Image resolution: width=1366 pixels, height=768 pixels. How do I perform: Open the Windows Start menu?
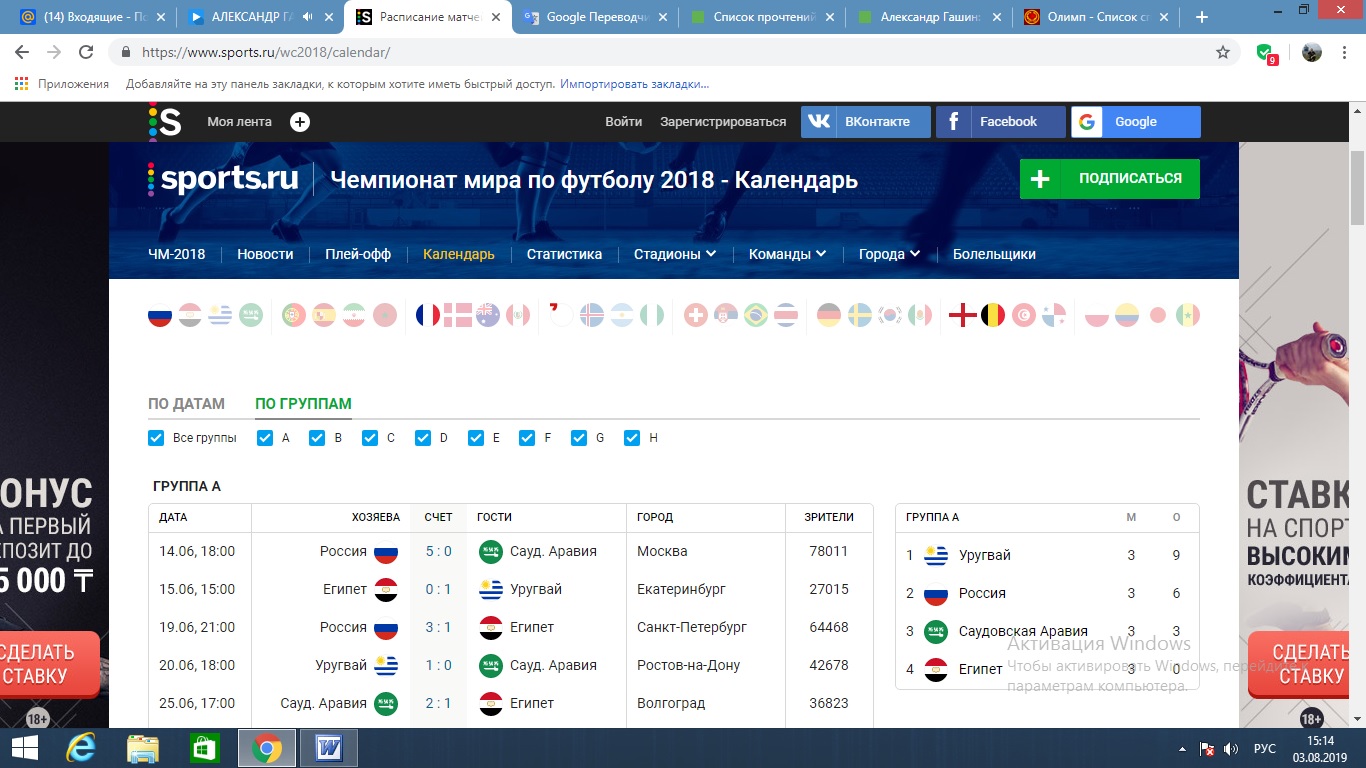(25, 748)
